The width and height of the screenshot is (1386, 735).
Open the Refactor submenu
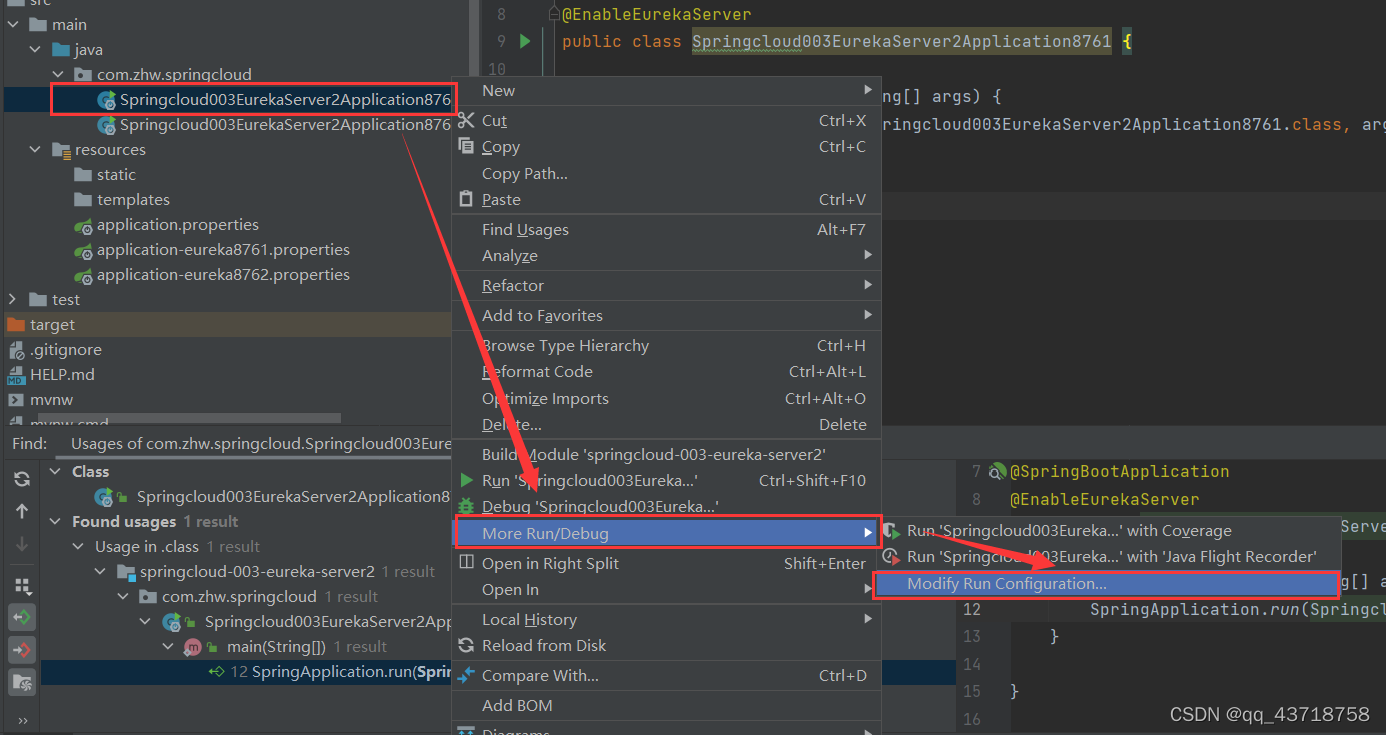(x=666, y=285)
